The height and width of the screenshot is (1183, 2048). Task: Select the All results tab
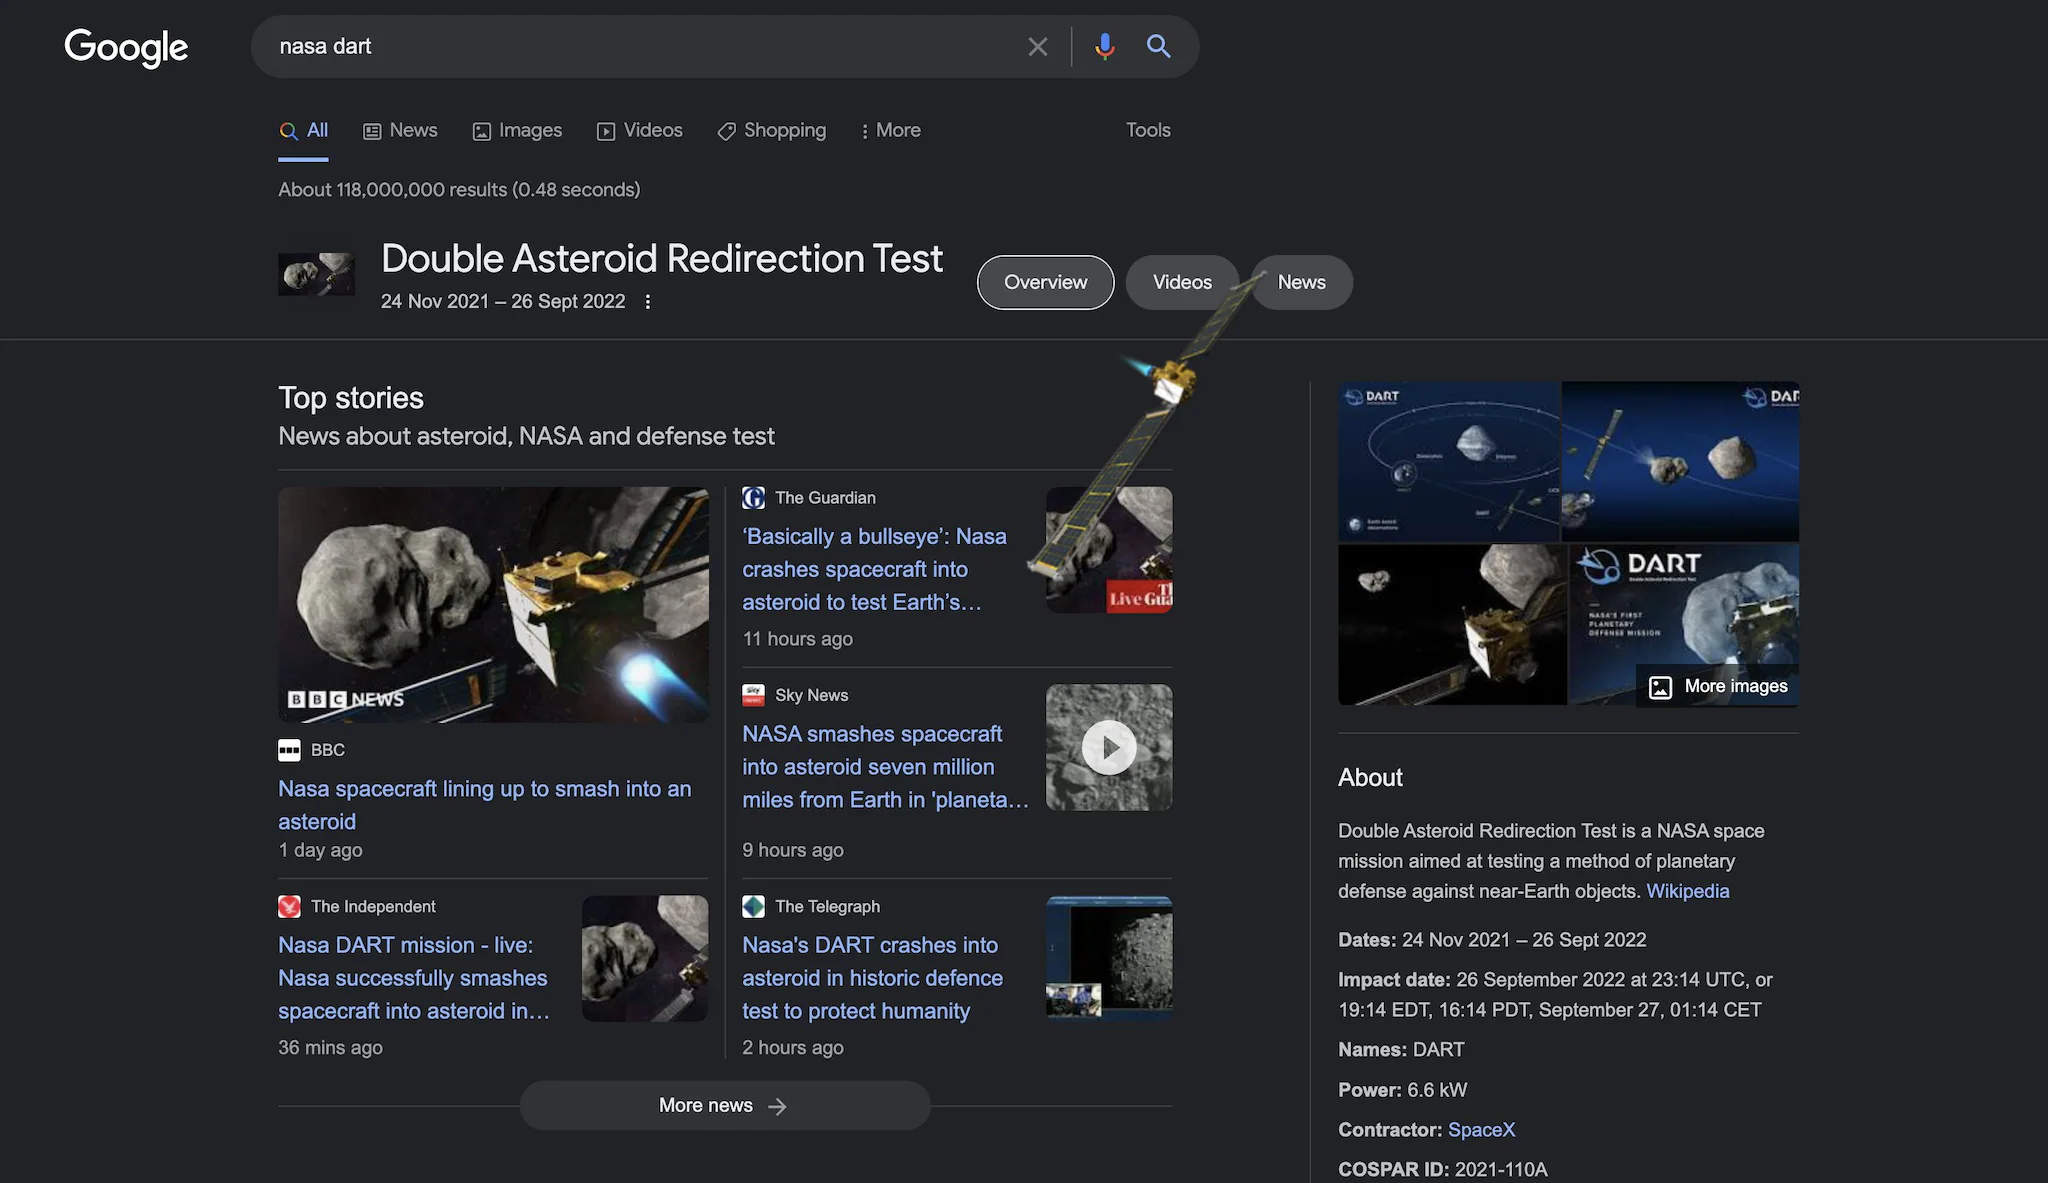coord(303,131)
